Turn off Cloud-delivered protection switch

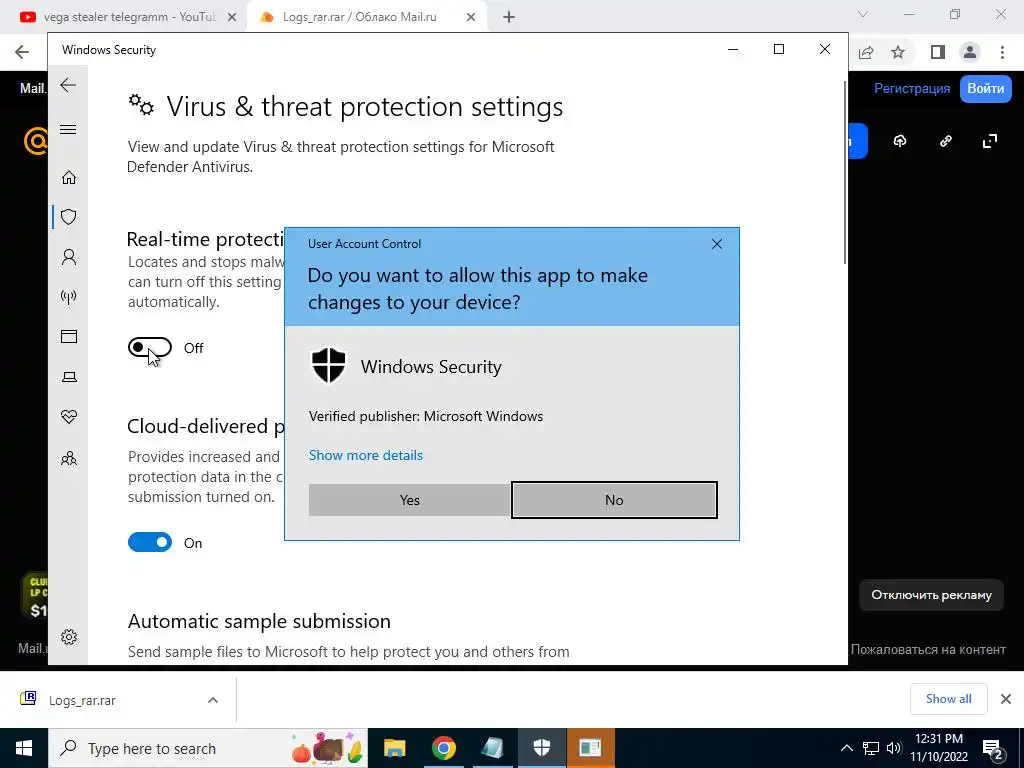pos(150,542)
